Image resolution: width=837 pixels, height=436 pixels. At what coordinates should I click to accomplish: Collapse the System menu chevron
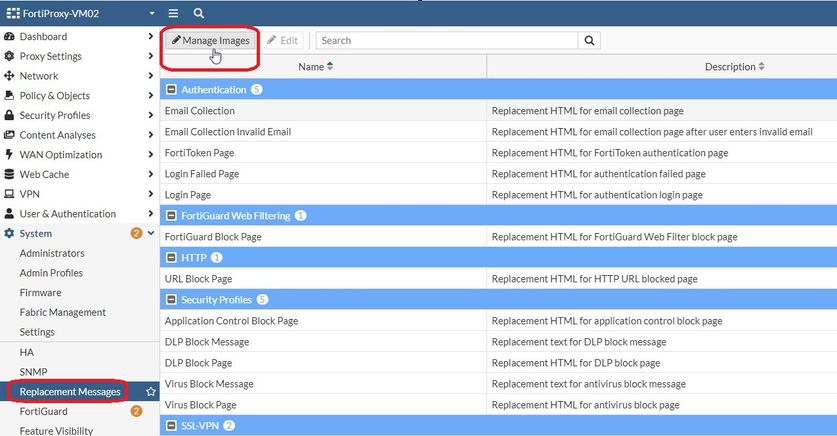tap(151, 233)
